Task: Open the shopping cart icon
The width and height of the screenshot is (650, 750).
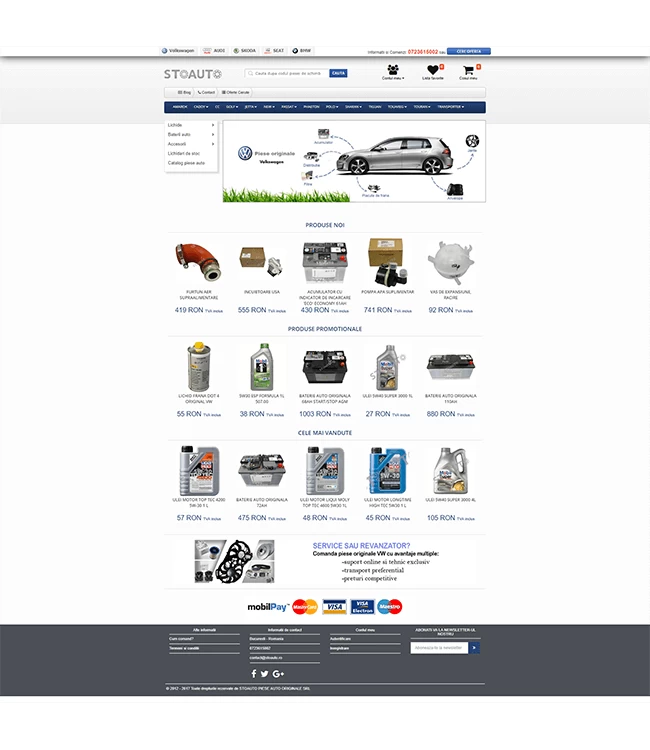Action: 465,70
